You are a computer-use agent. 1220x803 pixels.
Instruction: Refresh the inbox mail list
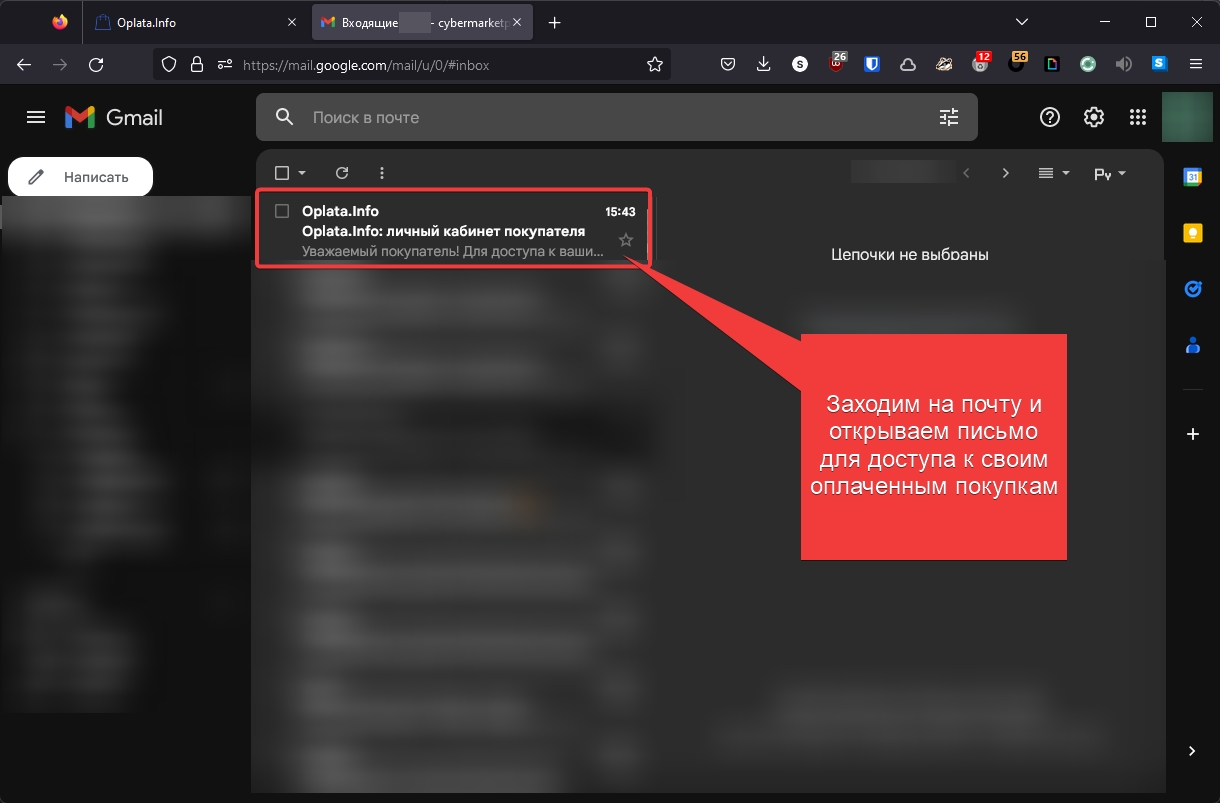pos(342,173)
